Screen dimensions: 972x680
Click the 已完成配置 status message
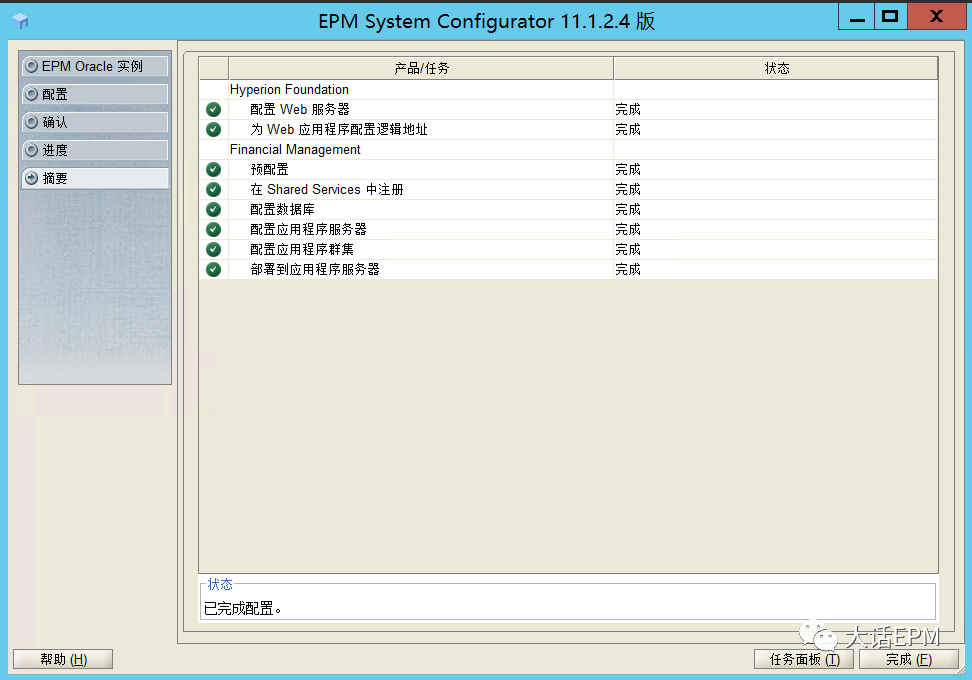coord(243,609)
